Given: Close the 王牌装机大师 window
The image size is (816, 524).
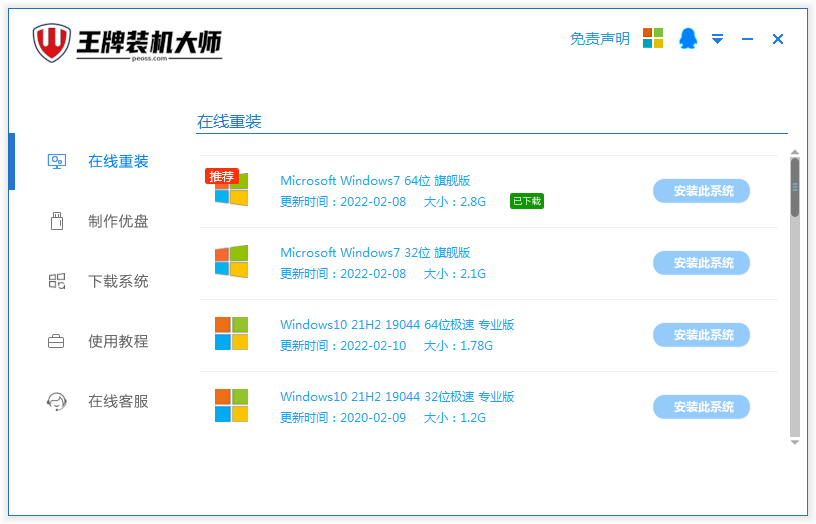Looking at the screenshot, I should tap(777, 39).
